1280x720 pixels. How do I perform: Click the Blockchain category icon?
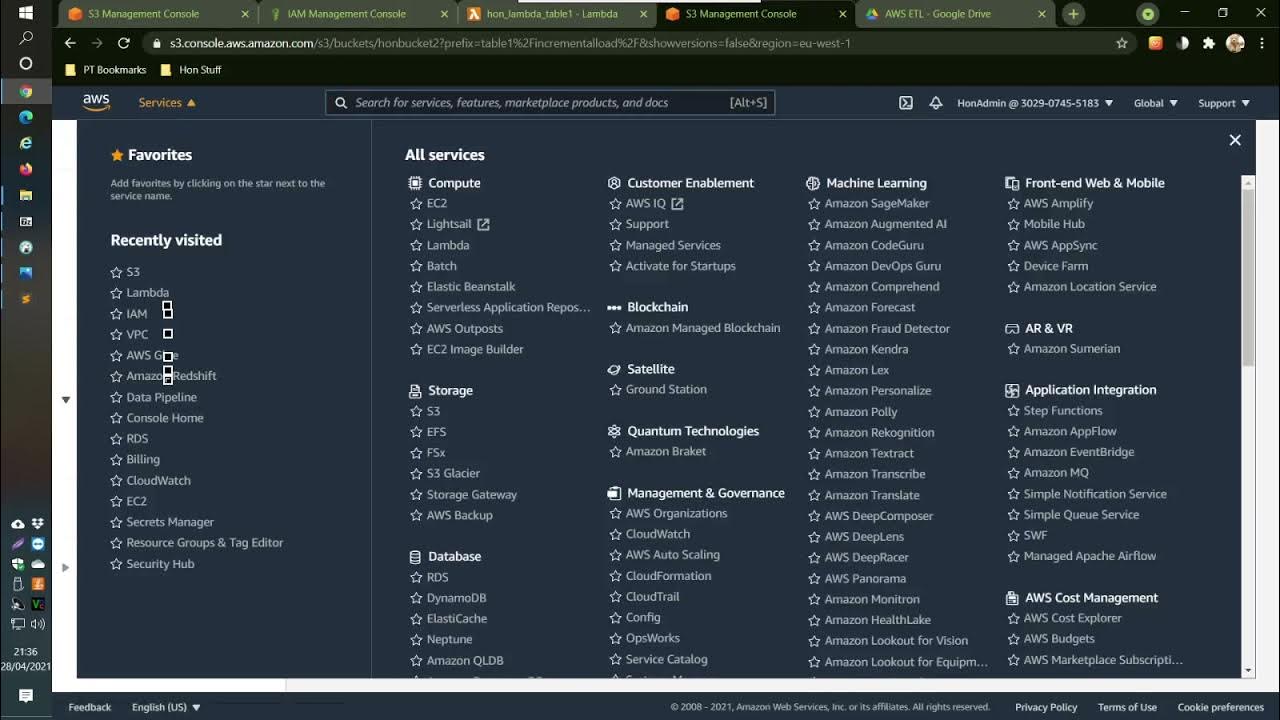coord(614,307)
